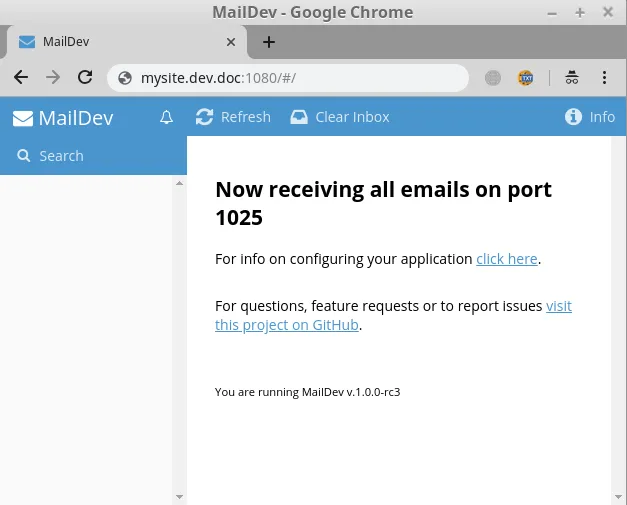The image size is (627, 505).
Task: Click the magnifier search icon
Action: click(x=24, y=156)
